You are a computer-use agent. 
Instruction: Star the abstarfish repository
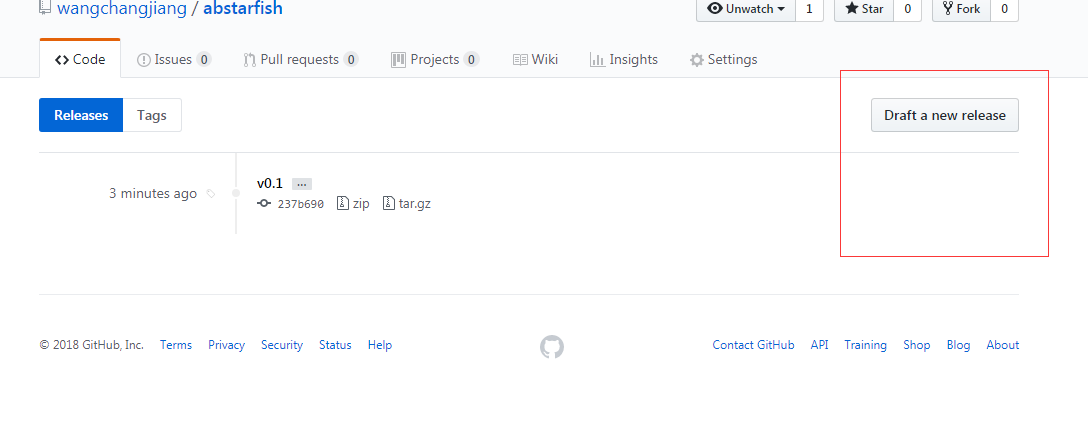[864, 9]
